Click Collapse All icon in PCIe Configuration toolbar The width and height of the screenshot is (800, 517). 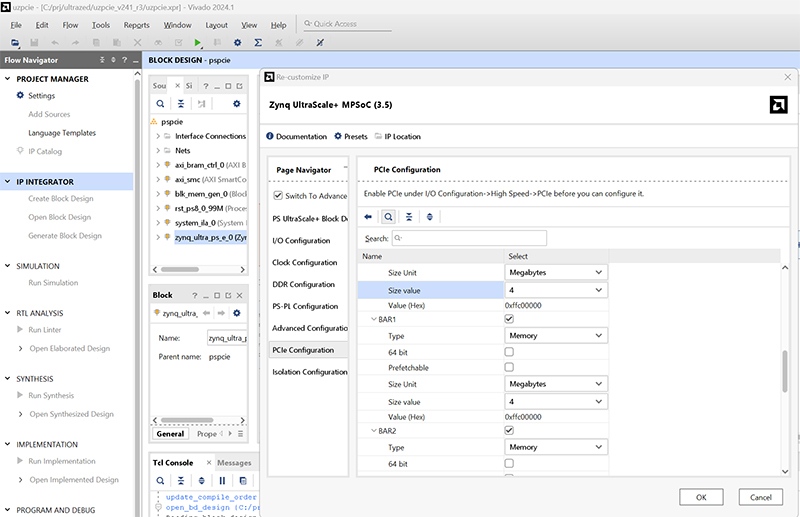[x=409, y=216]
